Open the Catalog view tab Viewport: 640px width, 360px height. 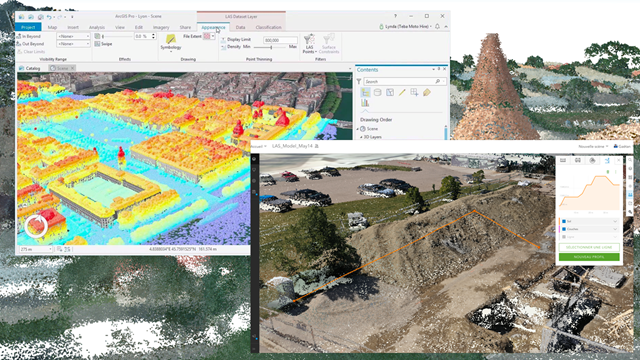coord(30,68)
